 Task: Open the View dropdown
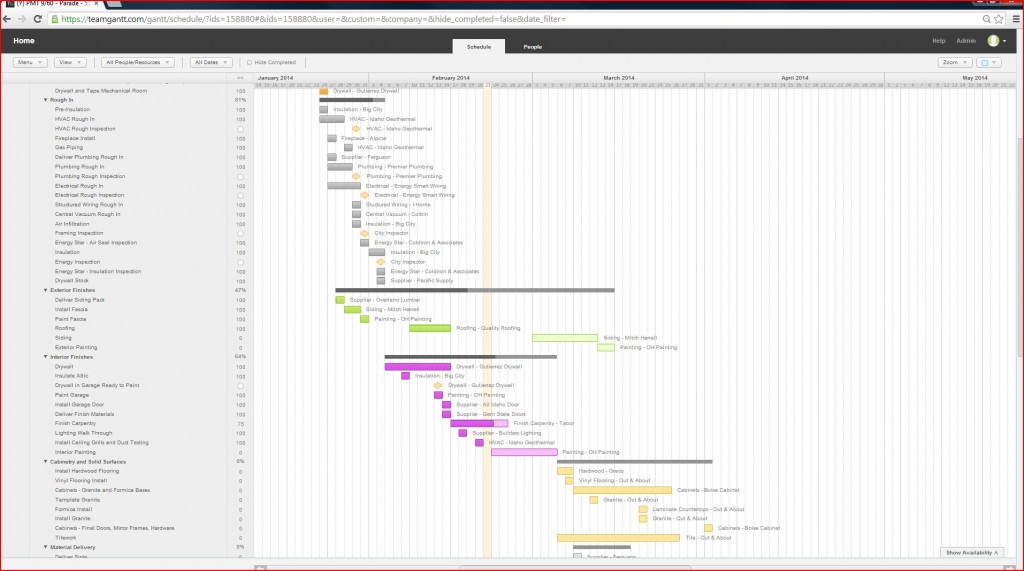(70, 62)
